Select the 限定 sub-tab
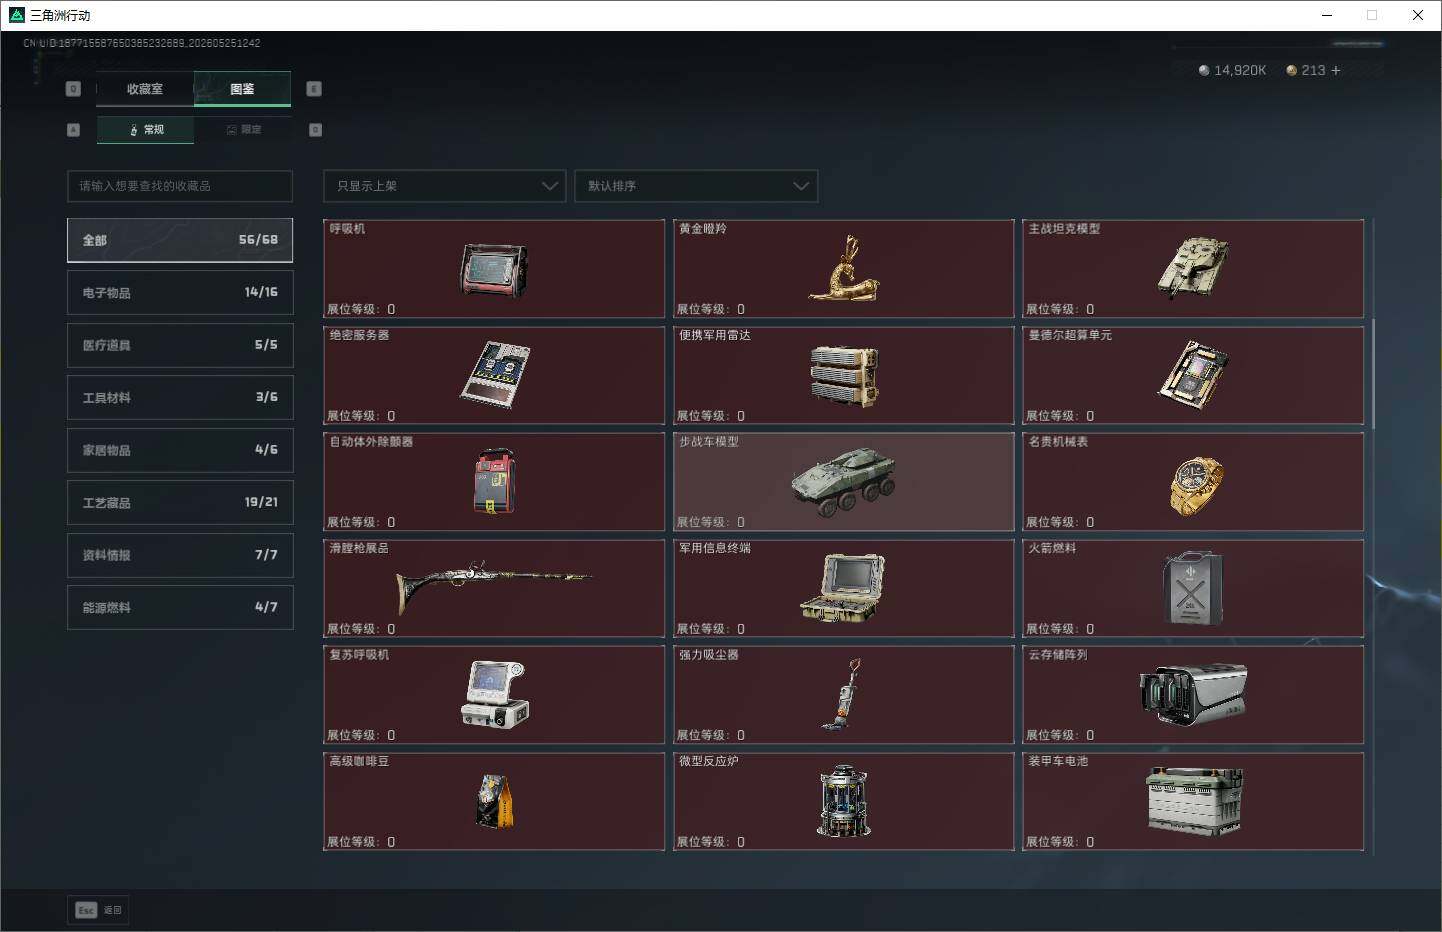Image resolution: width=1442 pixels, height=932 pixels. [x=243, y=130]
